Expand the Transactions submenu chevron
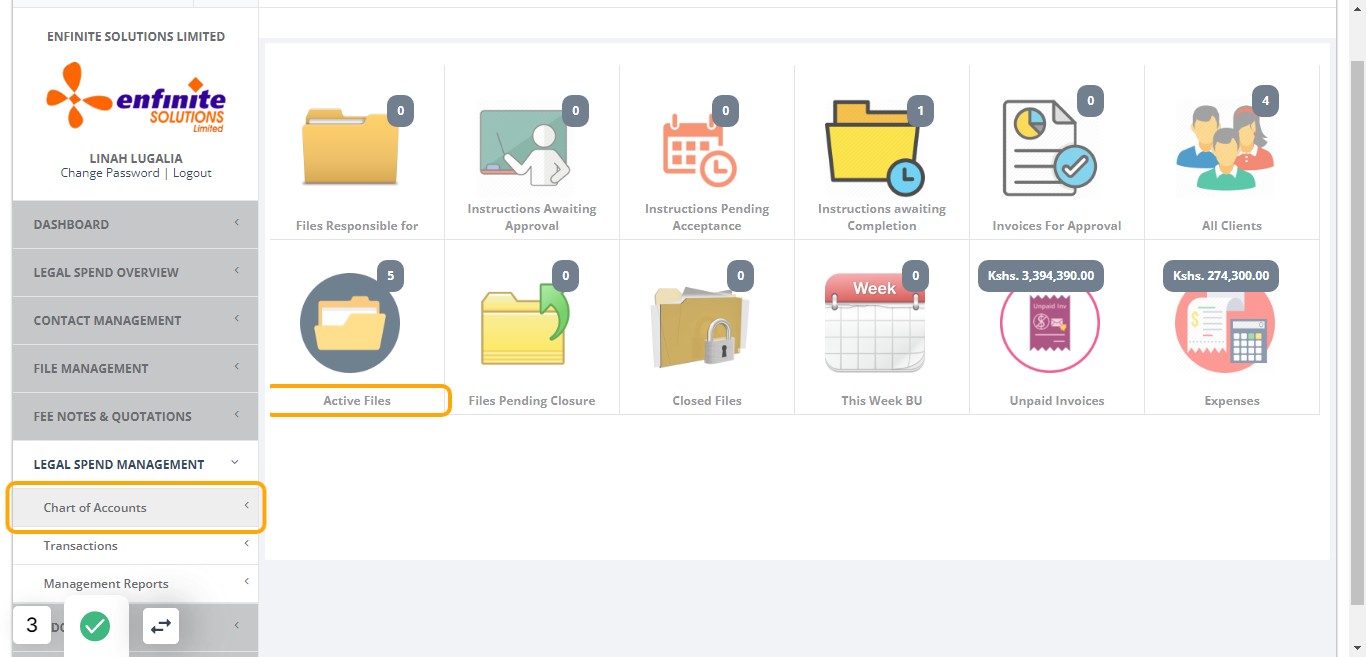1366x657 pixels. [x=246, y=544]
